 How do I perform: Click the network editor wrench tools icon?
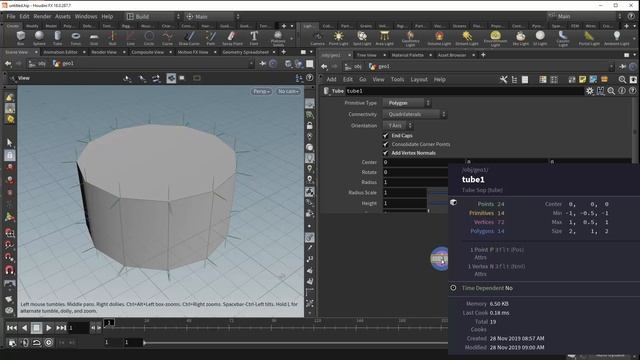point(503,80)
